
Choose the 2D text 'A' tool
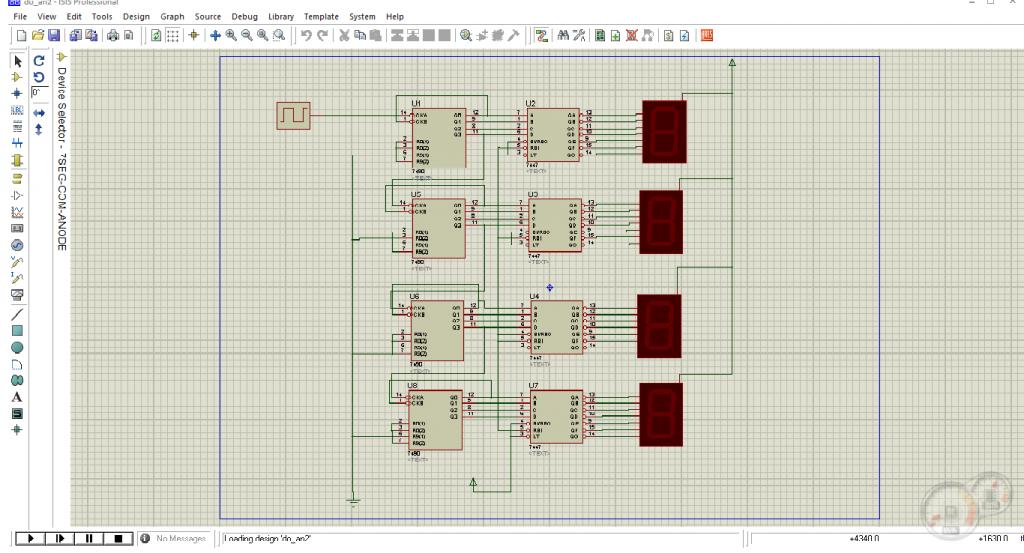[17, 397]
